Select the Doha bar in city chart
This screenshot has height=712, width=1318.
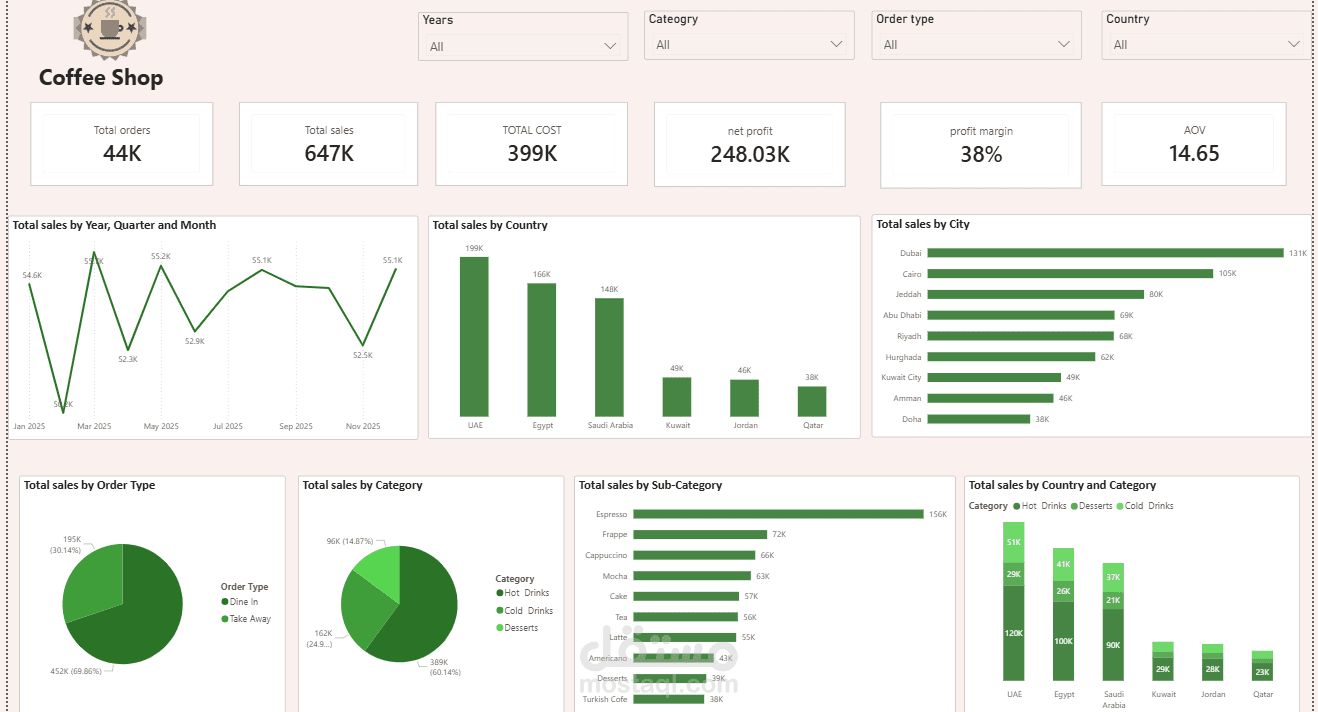point(978,419)
